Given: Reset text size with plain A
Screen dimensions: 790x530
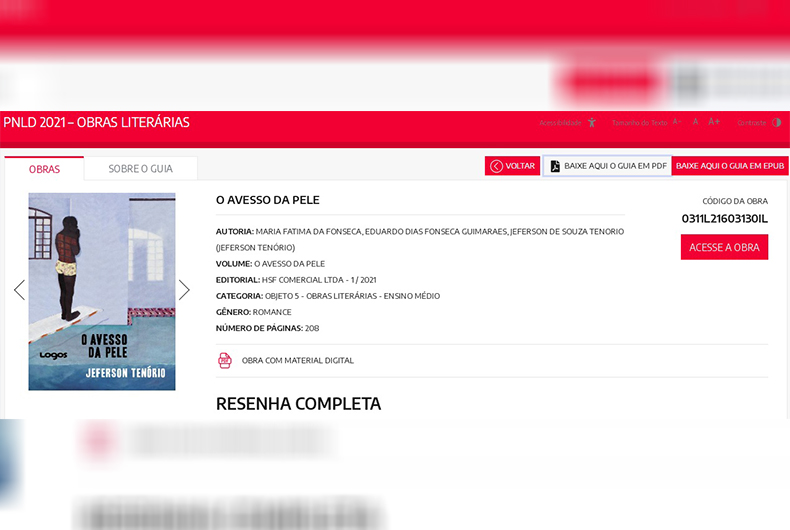Looking at the screenshot, I should 696,122.
